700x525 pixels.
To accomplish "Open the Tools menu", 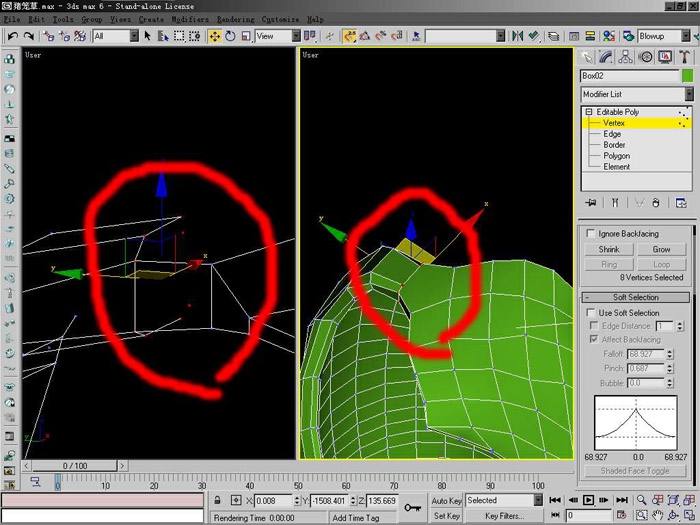I will [62, 19].
